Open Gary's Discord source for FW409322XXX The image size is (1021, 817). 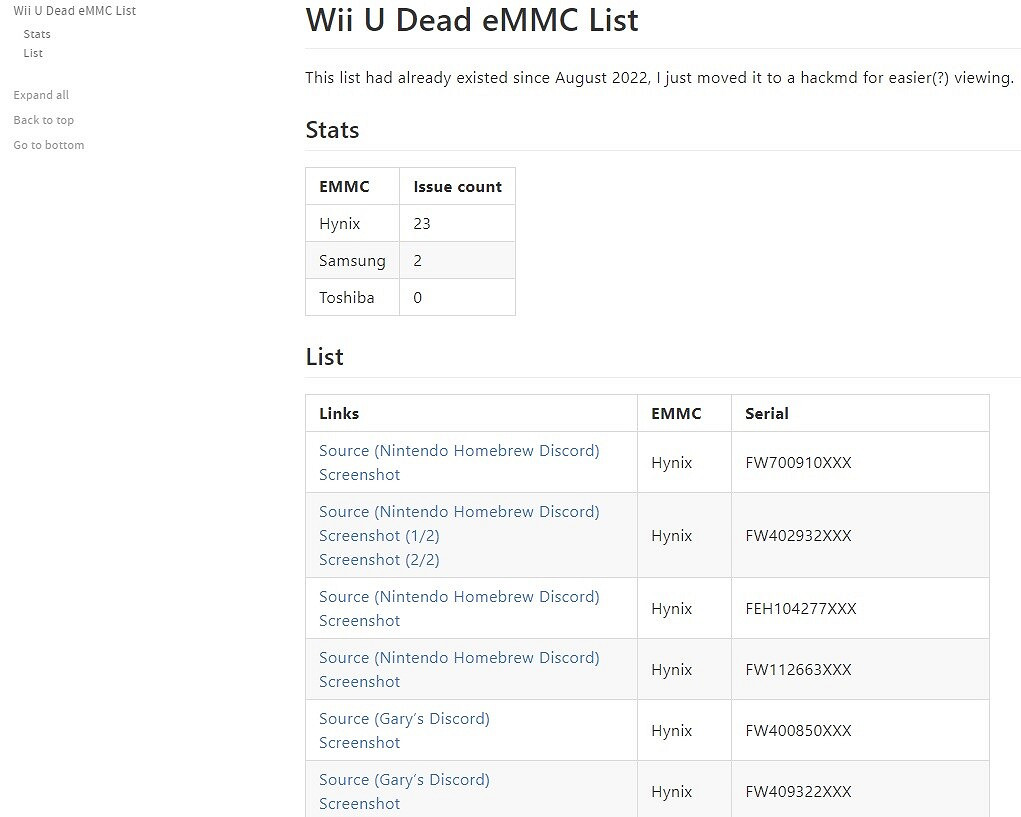point(404,779)
